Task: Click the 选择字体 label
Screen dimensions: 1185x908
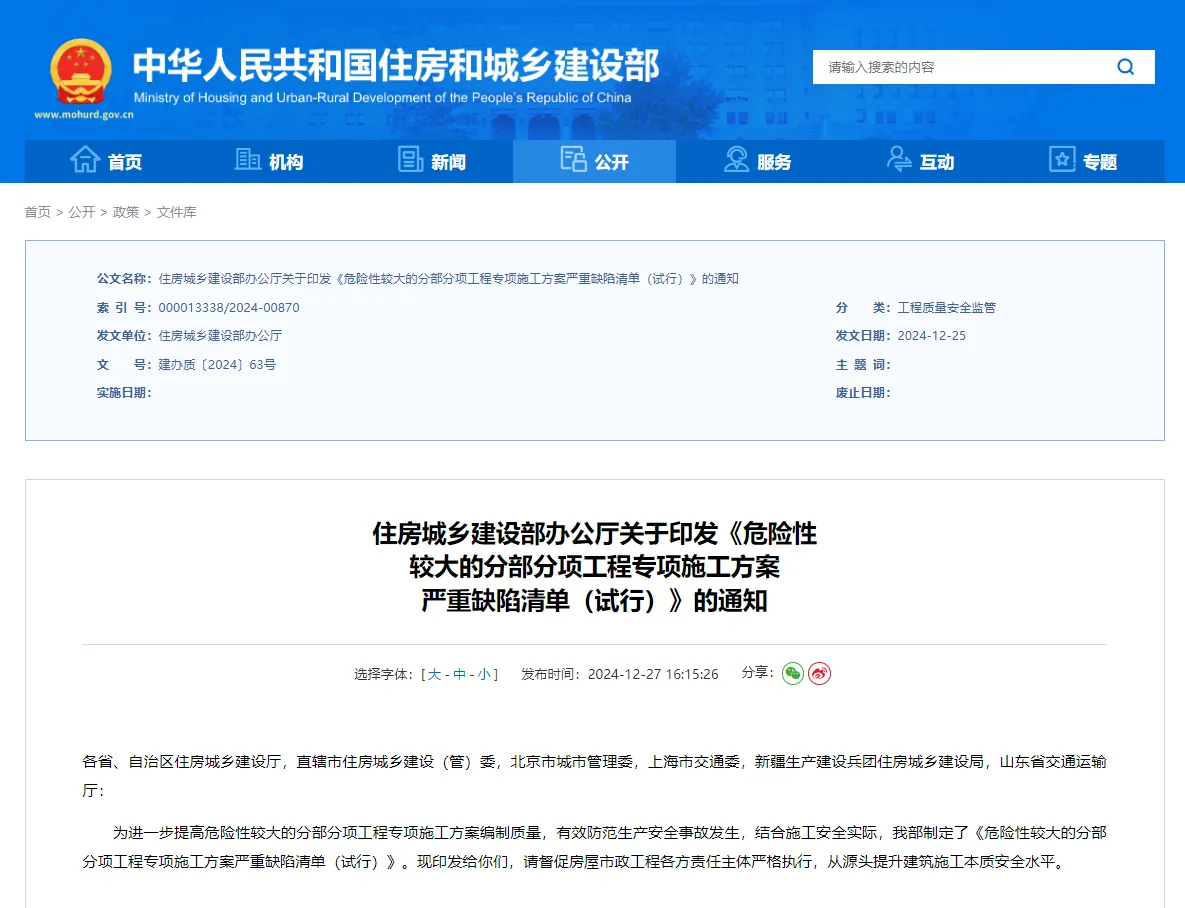Action: click(383, 674)
